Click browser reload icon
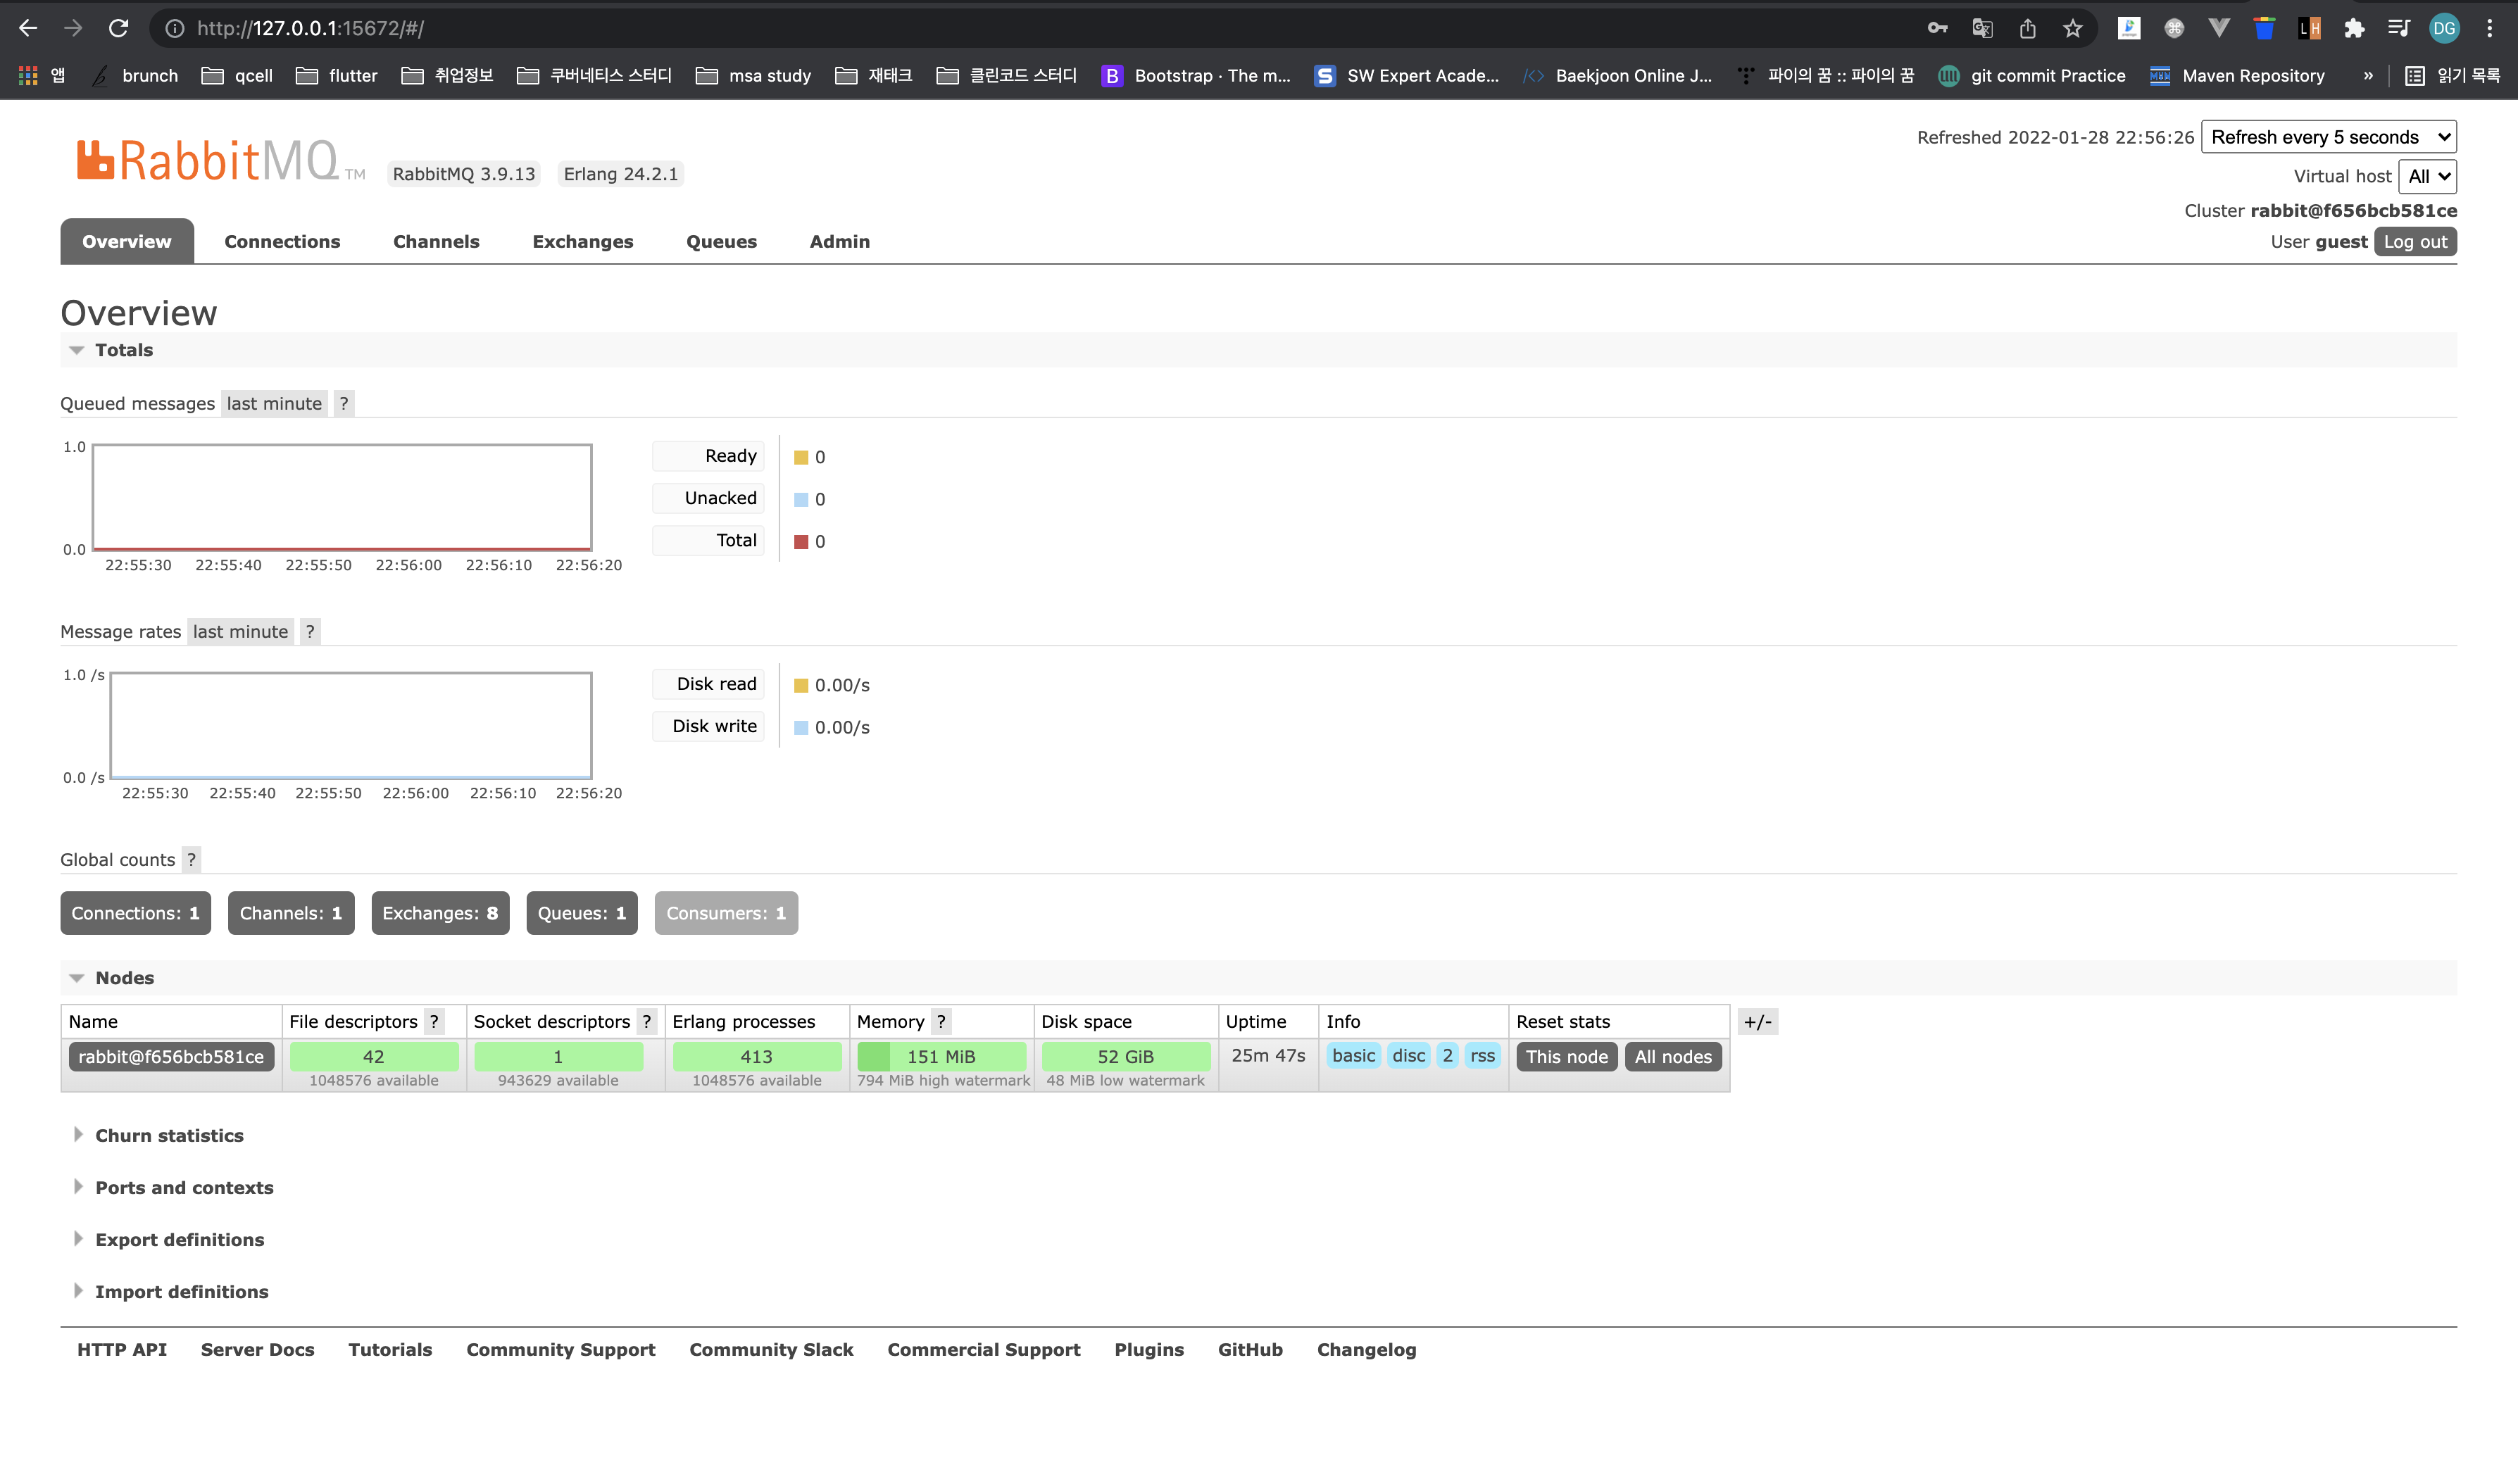Viewport: 2518px width, 1484px height. point(118,28)
